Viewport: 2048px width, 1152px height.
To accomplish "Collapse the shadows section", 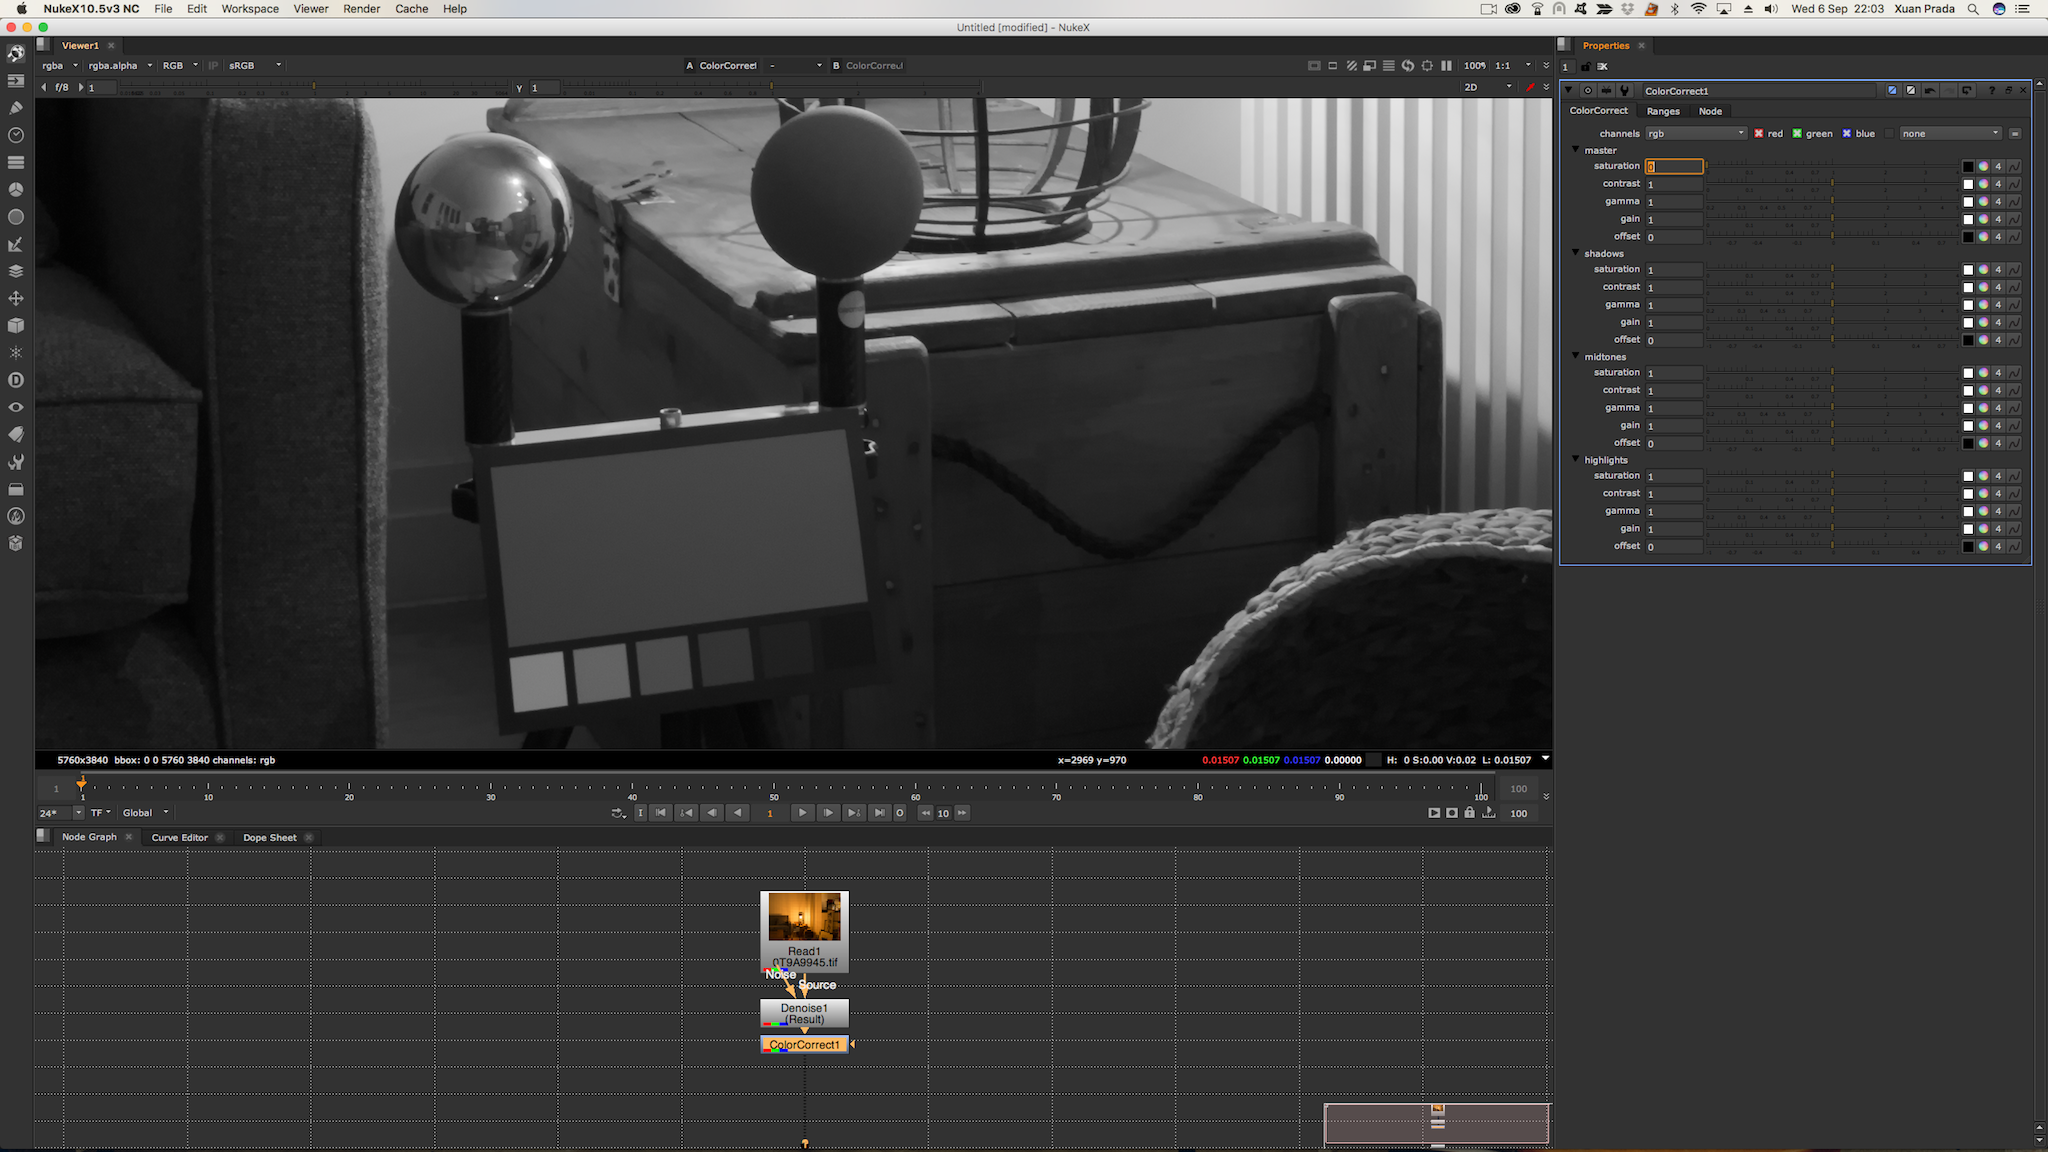I will [1576, 253].
